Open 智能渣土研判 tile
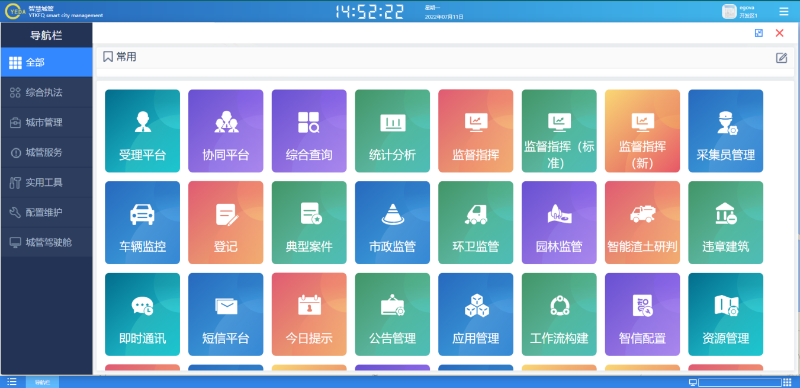The width and height of the screenshot is (800, 388). click(x=642, y=223)
